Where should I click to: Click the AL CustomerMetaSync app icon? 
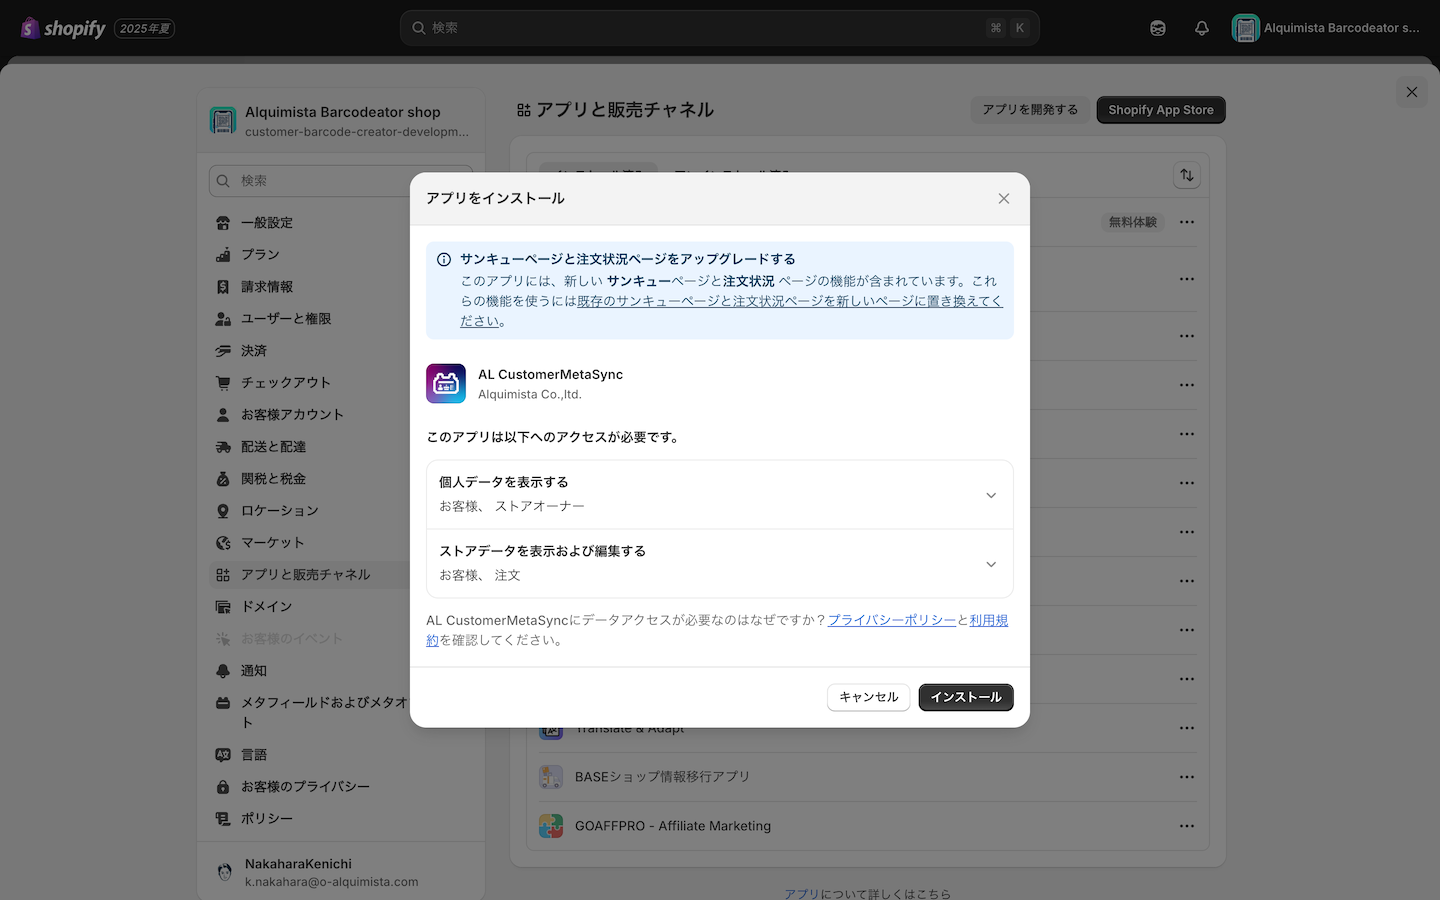pos(446,383)
